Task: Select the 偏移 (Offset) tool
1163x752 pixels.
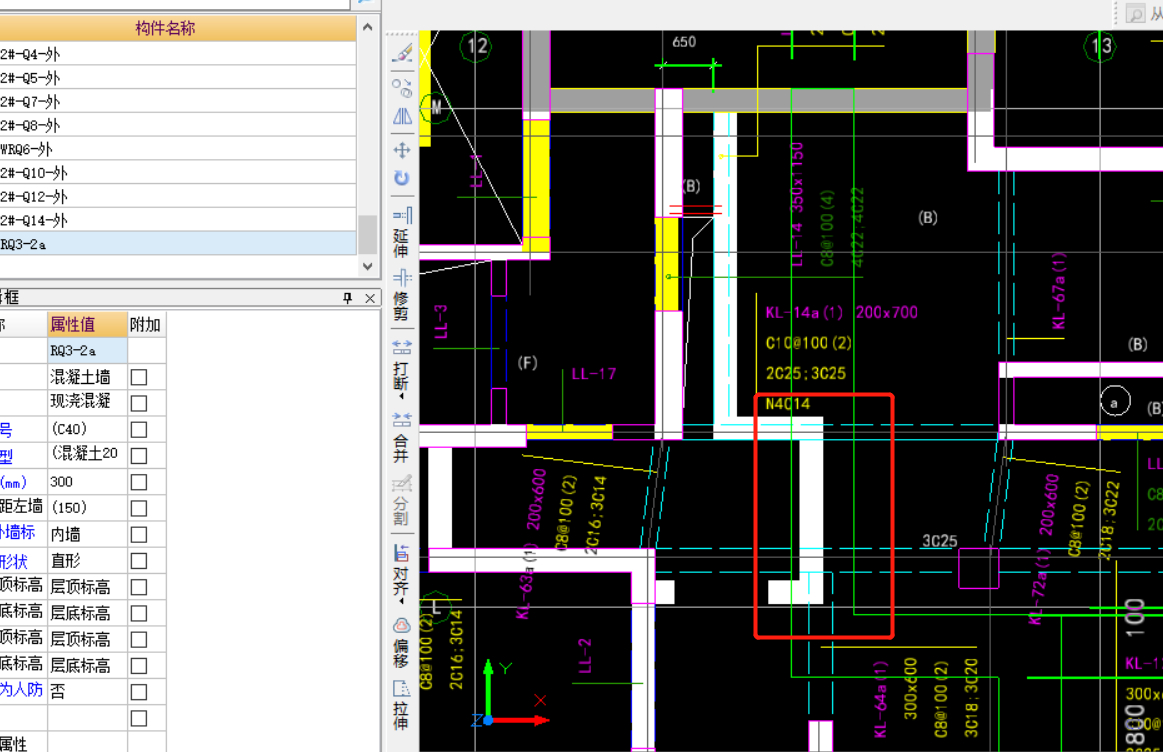Action: [x=401, y=642]
